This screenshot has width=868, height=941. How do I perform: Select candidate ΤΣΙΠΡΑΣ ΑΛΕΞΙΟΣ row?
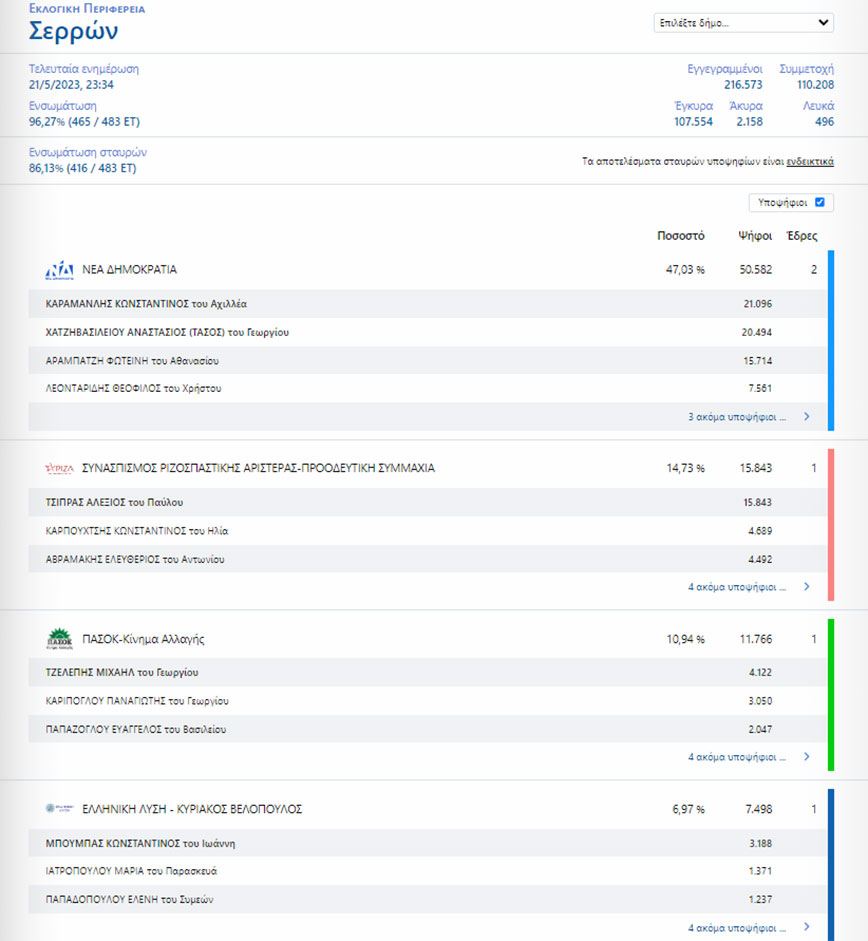115,502
